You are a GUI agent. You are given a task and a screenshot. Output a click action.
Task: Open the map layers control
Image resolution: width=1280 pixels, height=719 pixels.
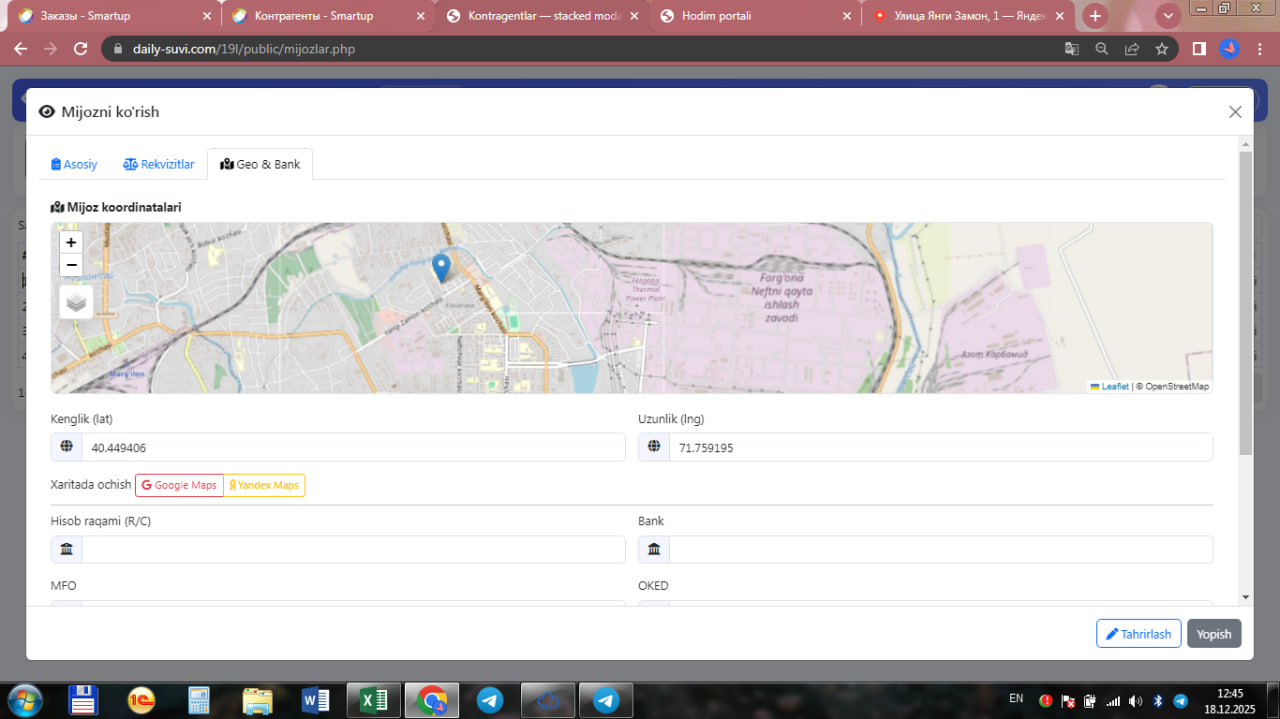[76, 302]
